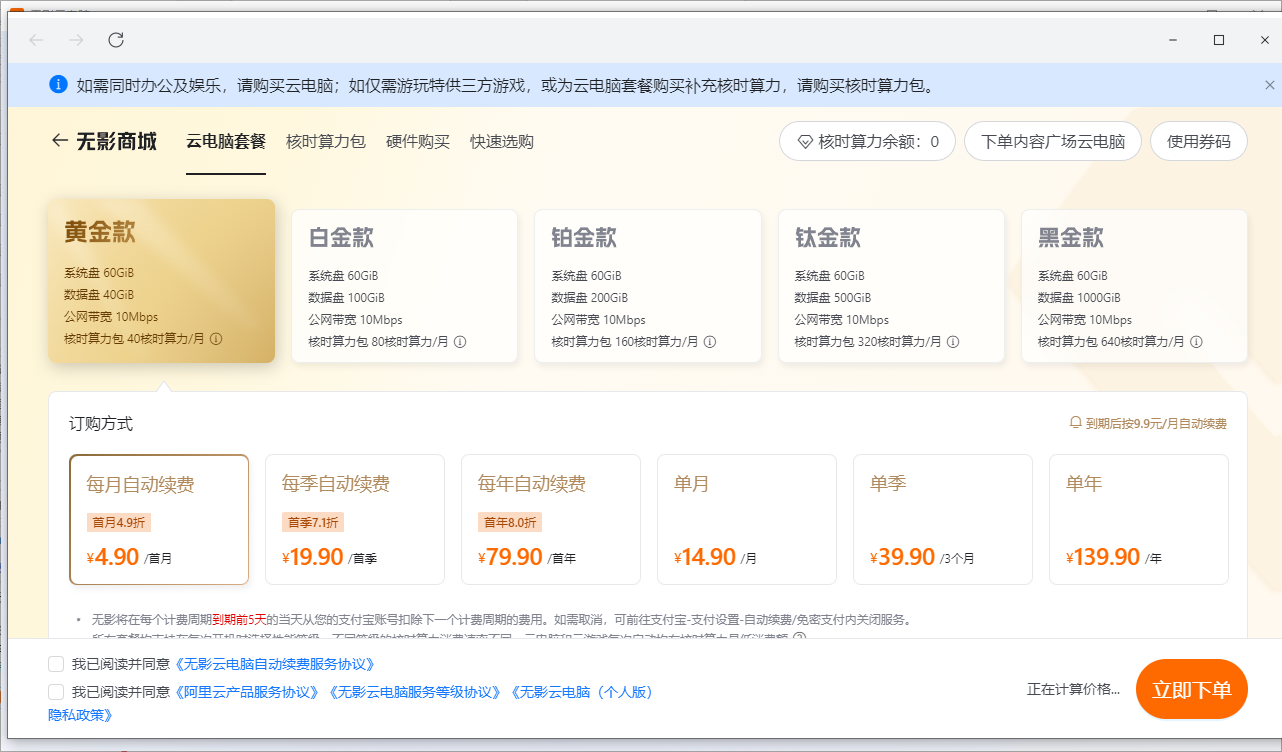Screen dimensions: 1282x752
Task: Click the info icon on the 铂金款 card
Action: click(x=709, y=341)
